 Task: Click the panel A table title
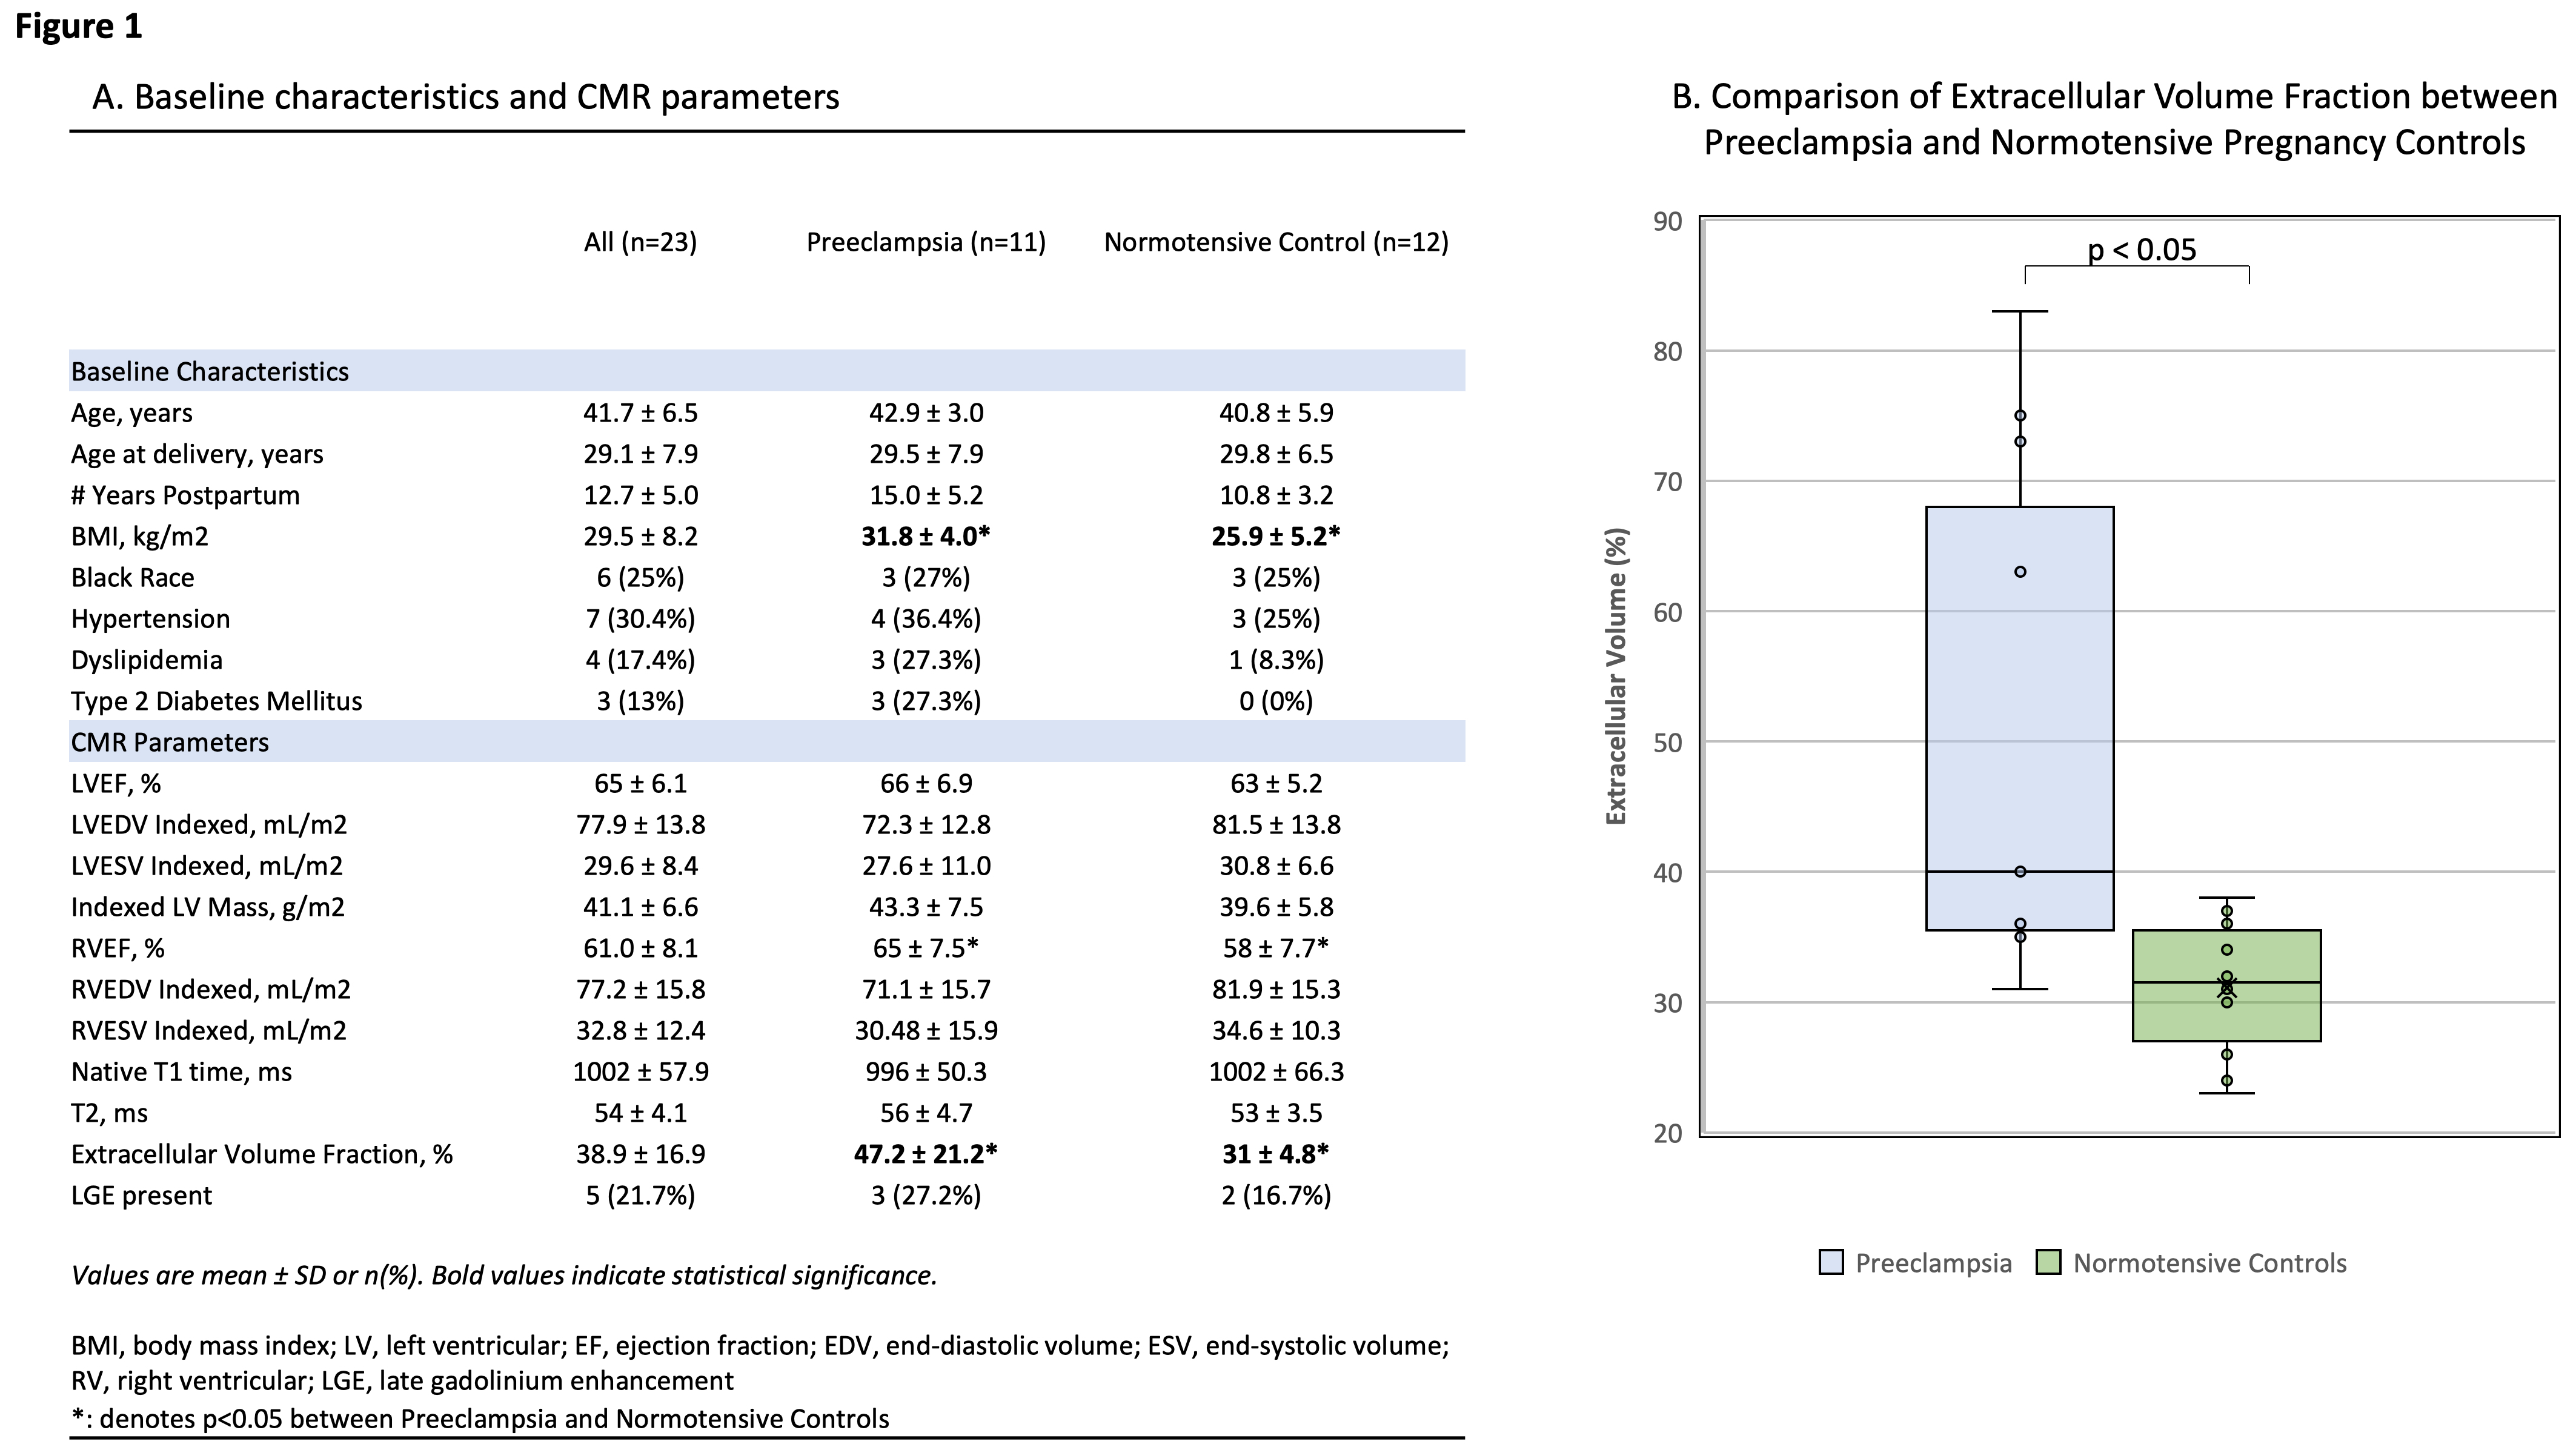tap(465, 97)
